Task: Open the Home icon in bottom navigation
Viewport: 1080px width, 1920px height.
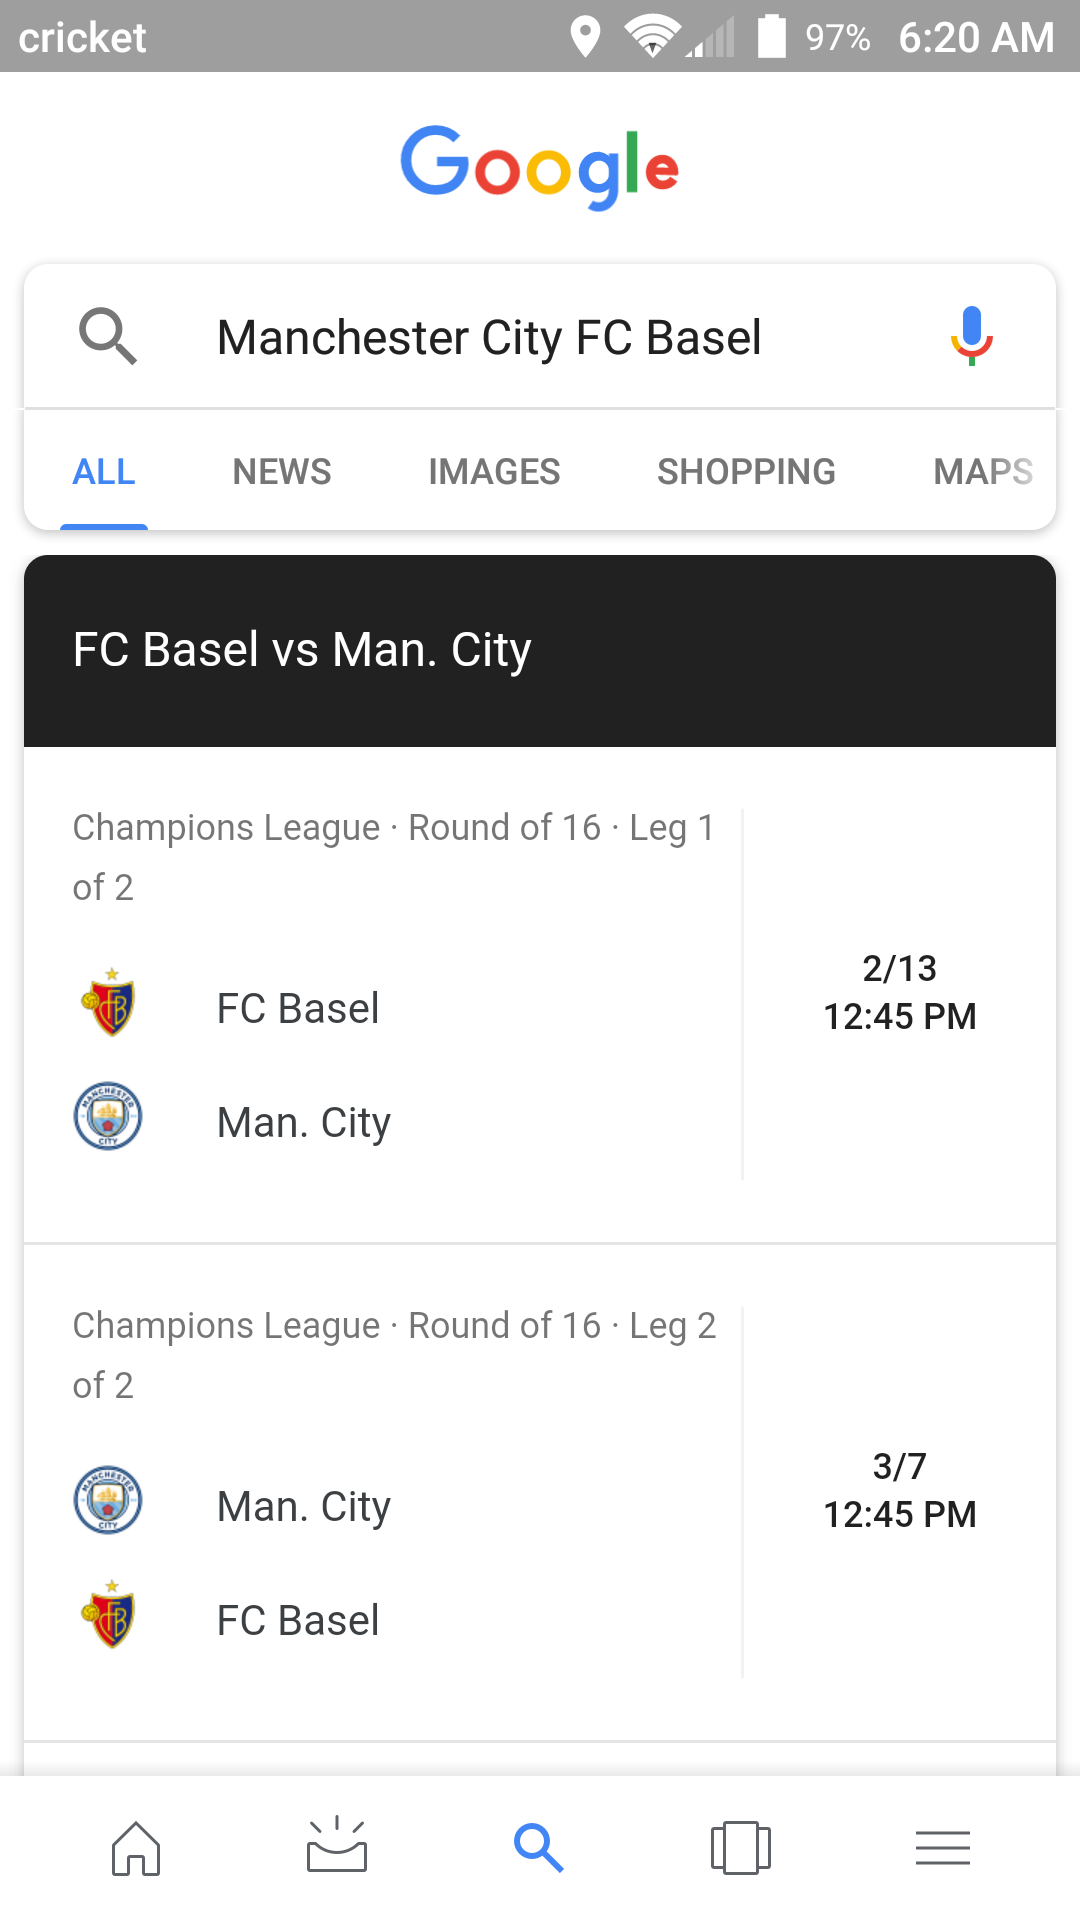Action: (136, 1848)
